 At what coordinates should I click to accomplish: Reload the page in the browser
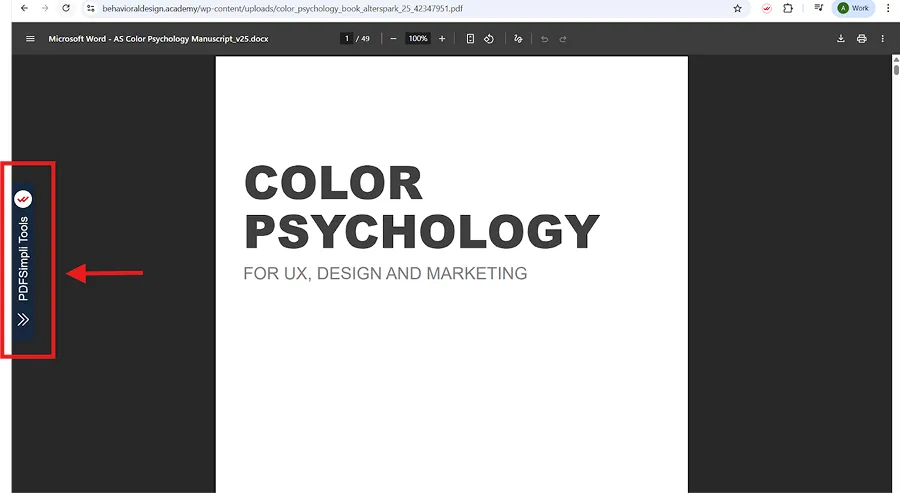[x=66, y=8]
